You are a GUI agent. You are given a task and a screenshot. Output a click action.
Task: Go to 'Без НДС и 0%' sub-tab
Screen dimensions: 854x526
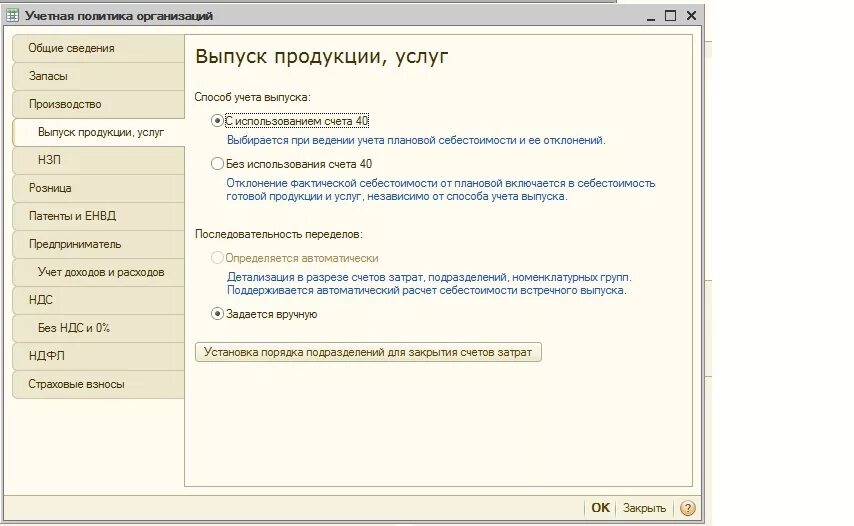pos(99,328)
